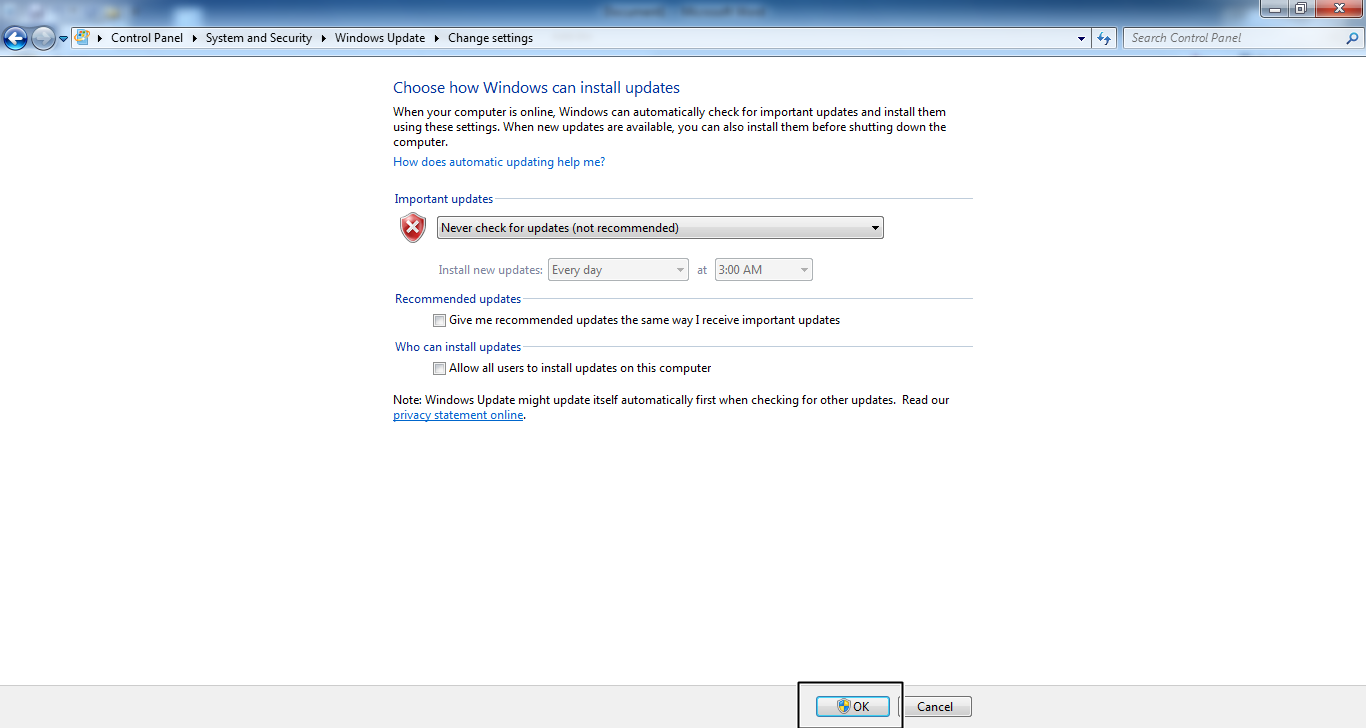Click the 'Who can install updates' label
Viewport: 1366px width, 728px height.
(458, 347)
